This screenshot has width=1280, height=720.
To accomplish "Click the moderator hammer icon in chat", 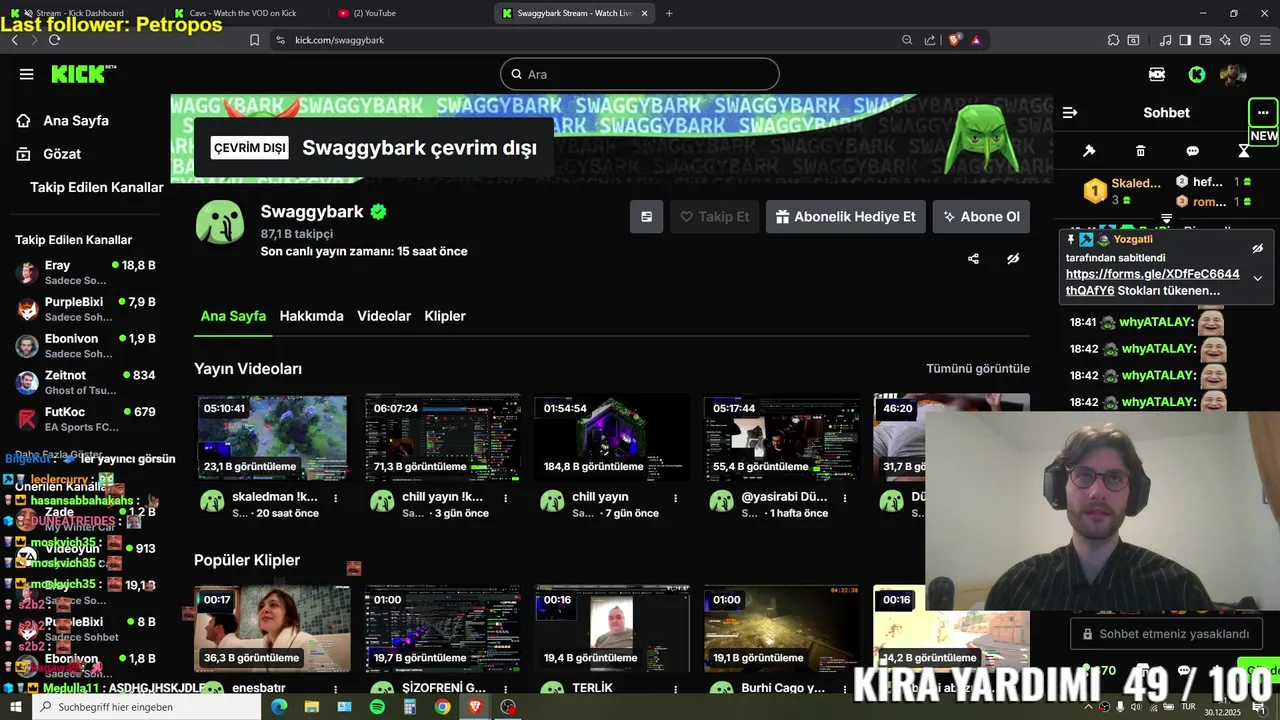I will click(x=1089, y=151).
